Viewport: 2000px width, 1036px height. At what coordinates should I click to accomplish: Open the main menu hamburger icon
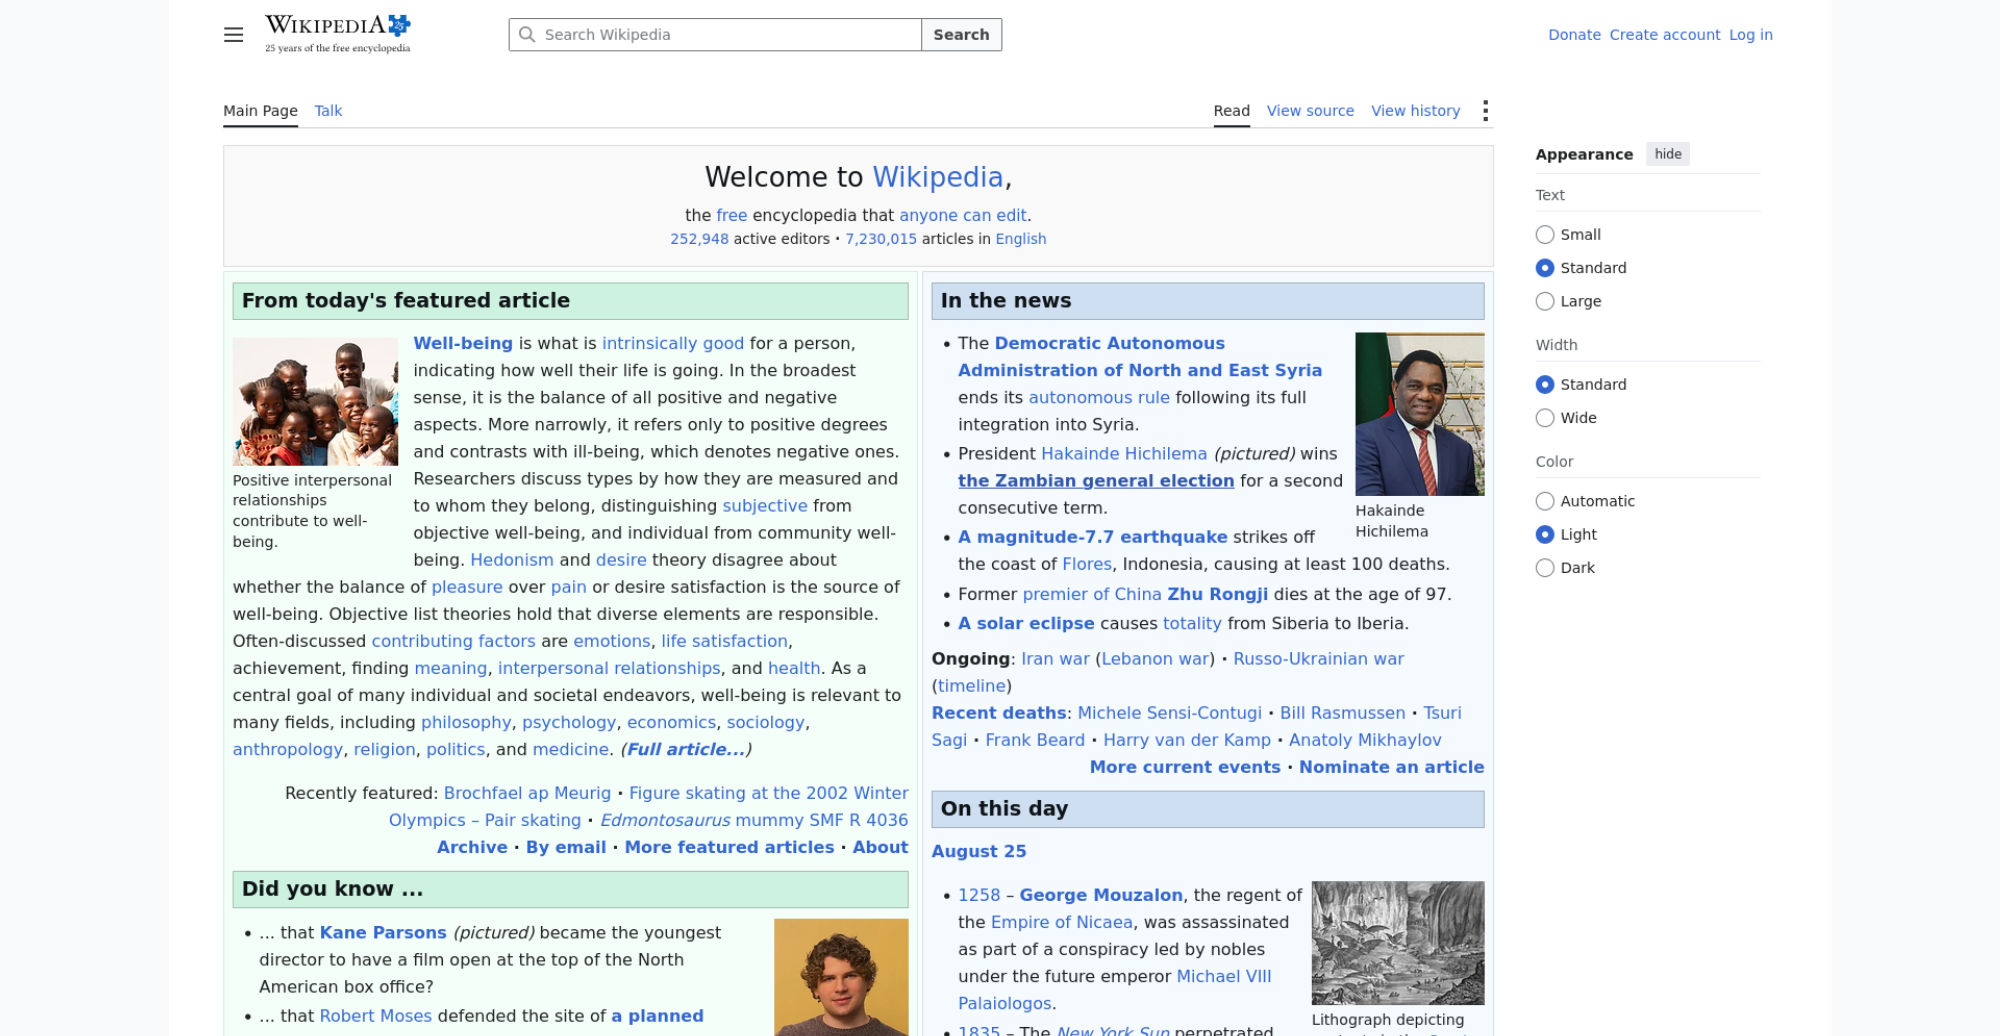pos(233,35)
